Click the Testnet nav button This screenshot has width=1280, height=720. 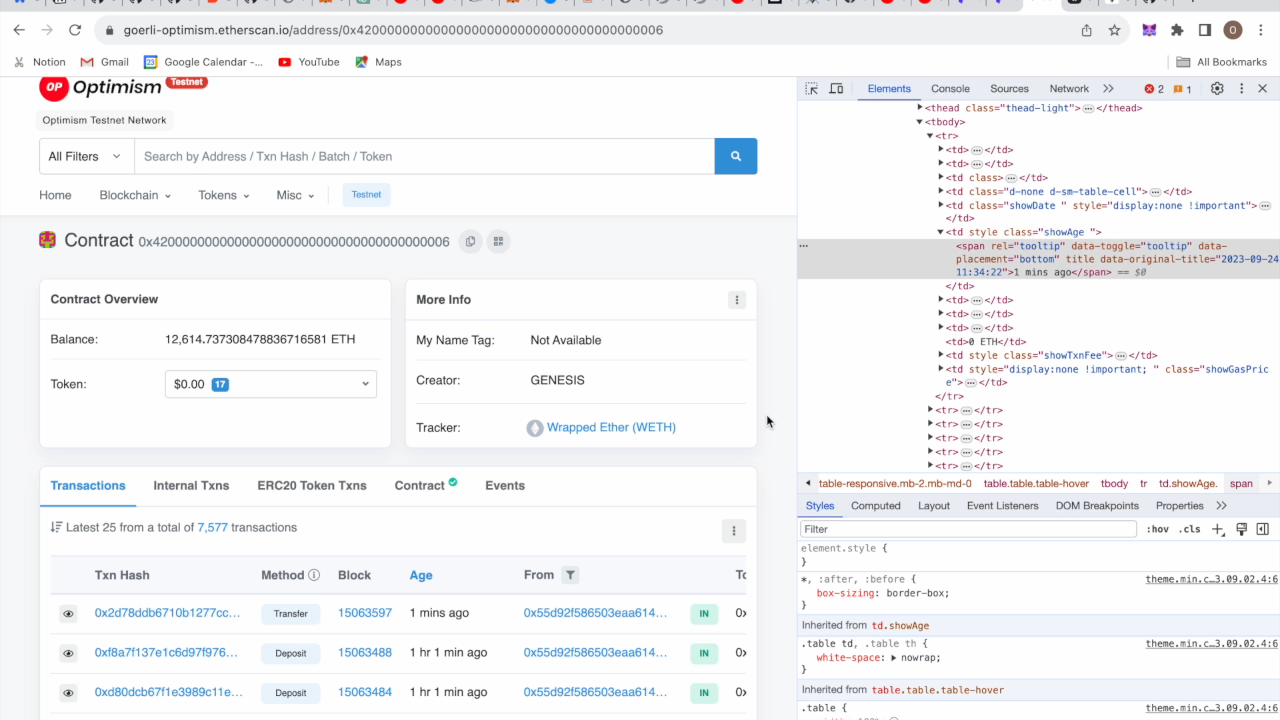point(366,195)
